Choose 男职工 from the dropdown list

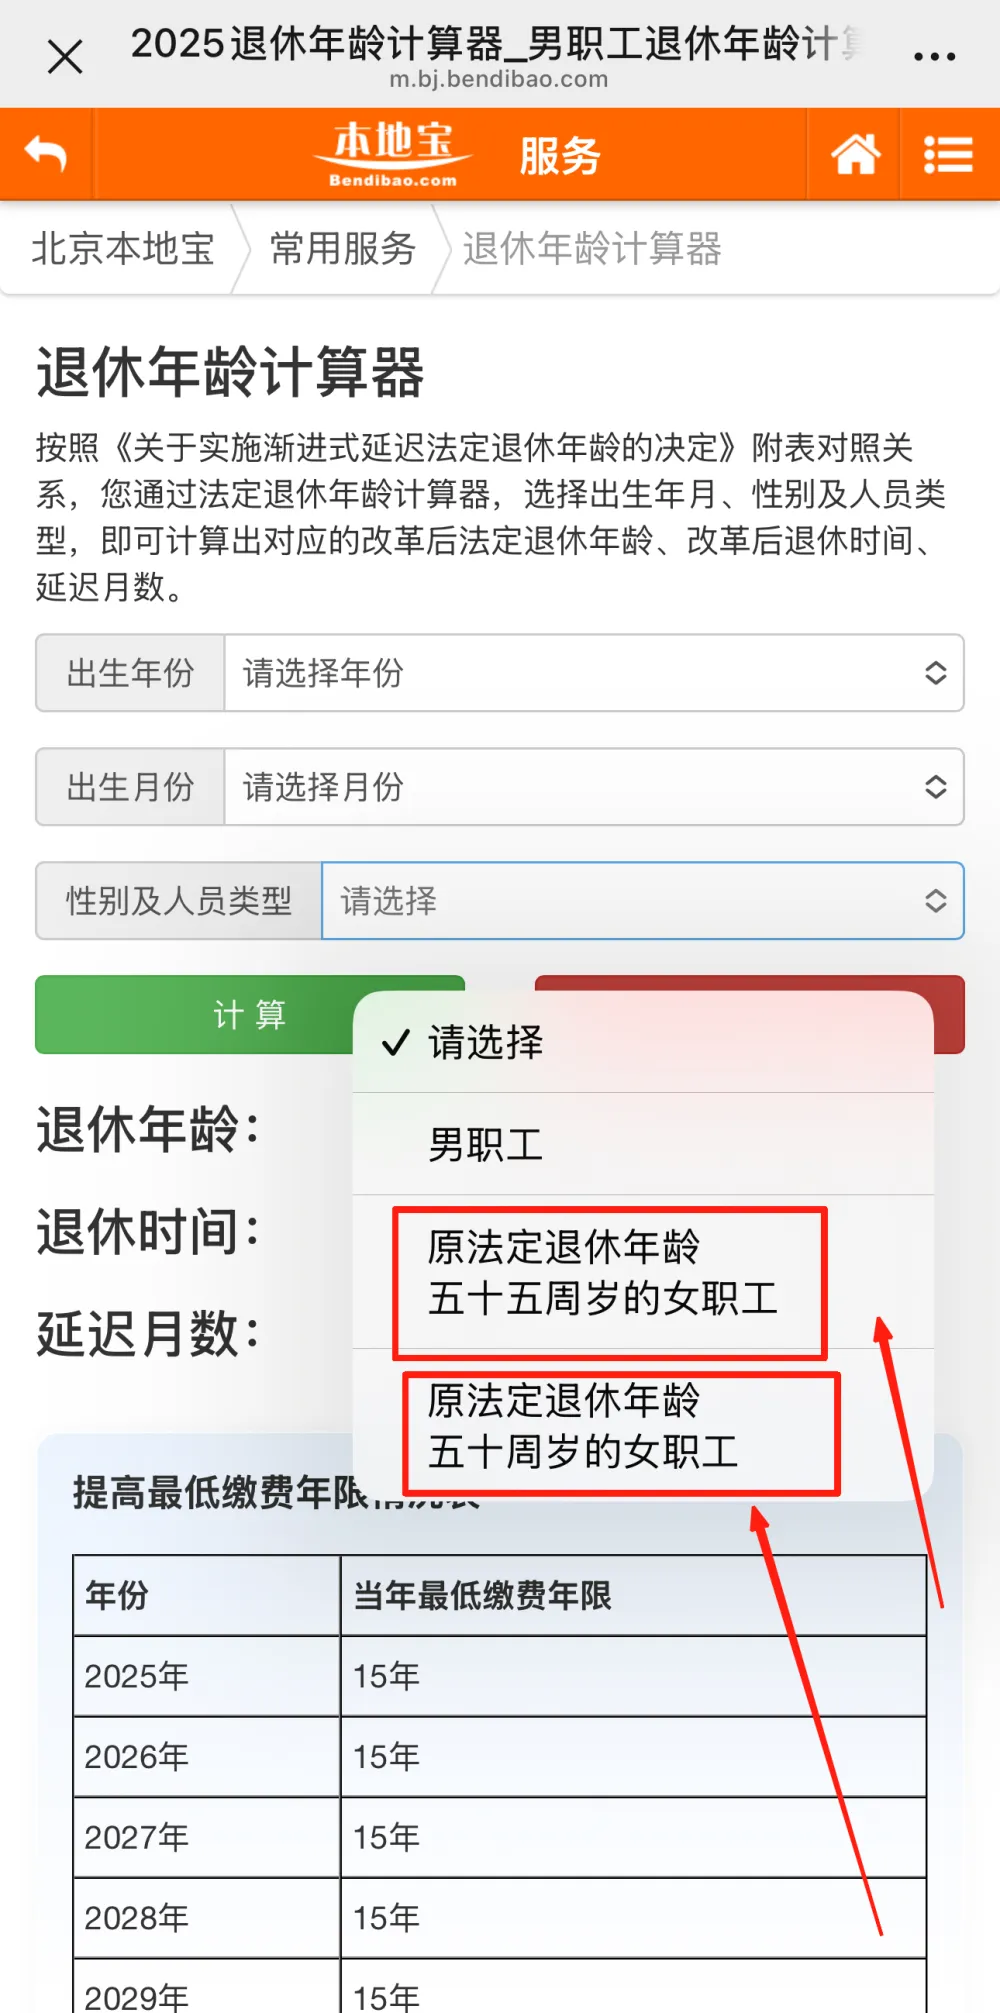click(643, 1144)
